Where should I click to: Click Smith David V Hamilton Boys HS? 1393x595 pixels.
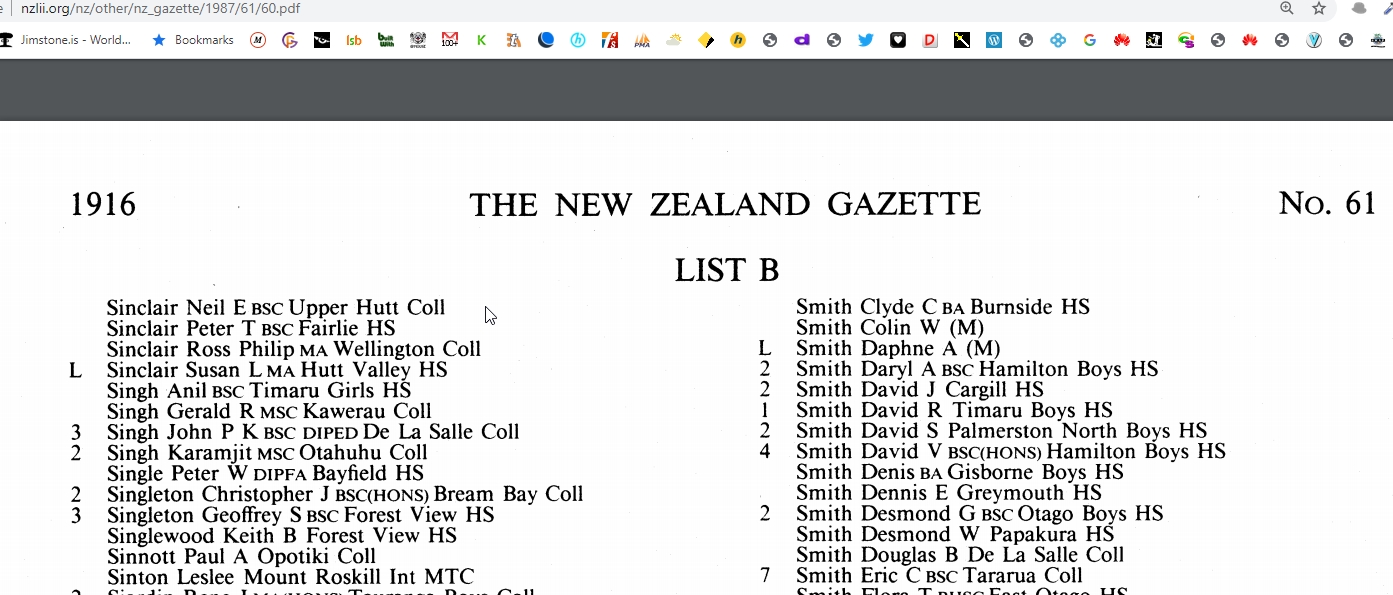1011,452
